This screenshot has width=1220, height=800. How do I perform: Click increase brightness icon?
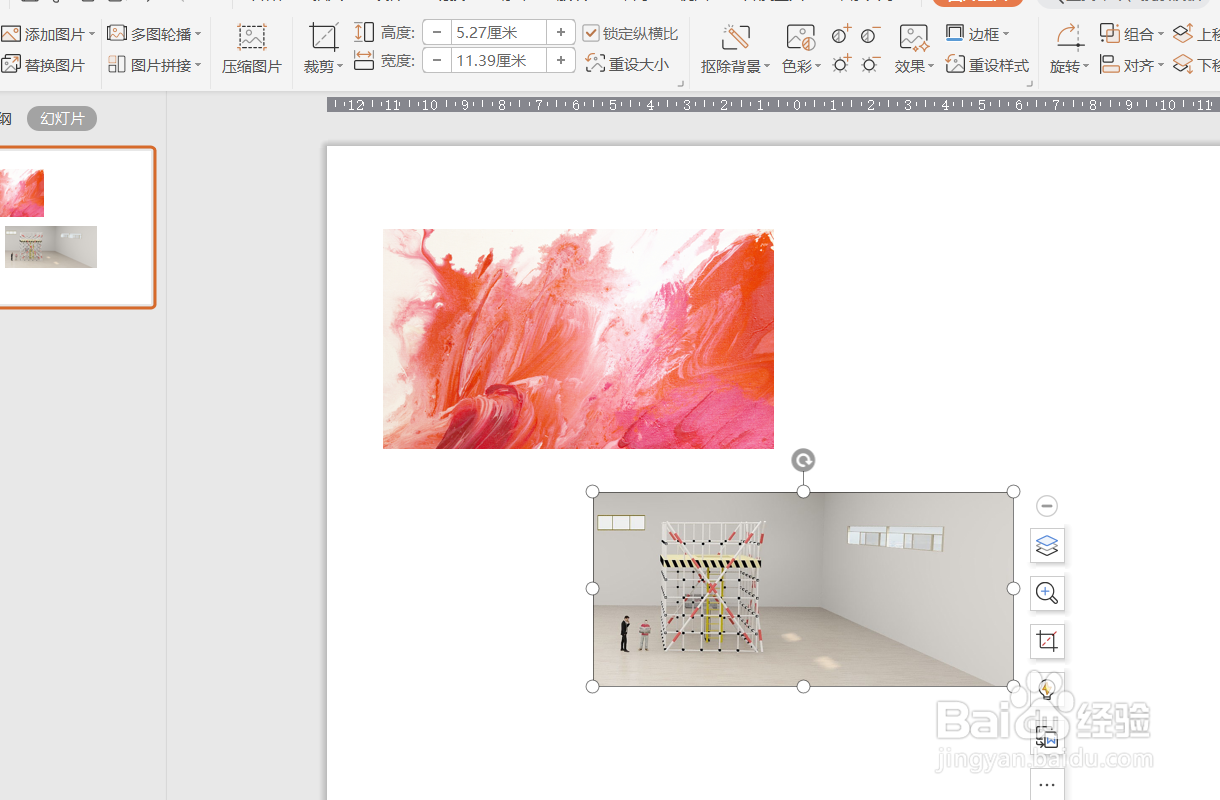[x=842, y=64]
